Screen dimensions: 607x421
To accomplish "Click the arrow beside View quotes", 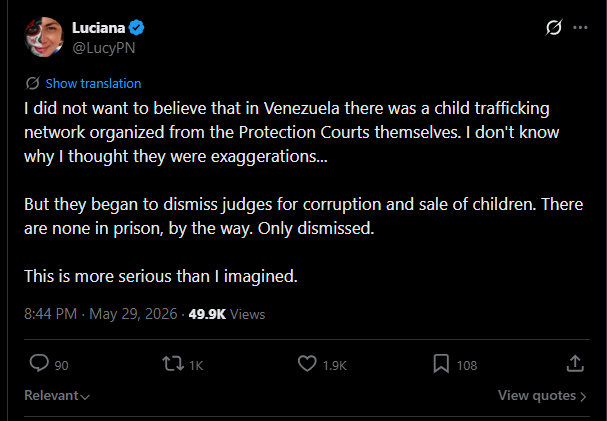I will click(x=583, y=397).
